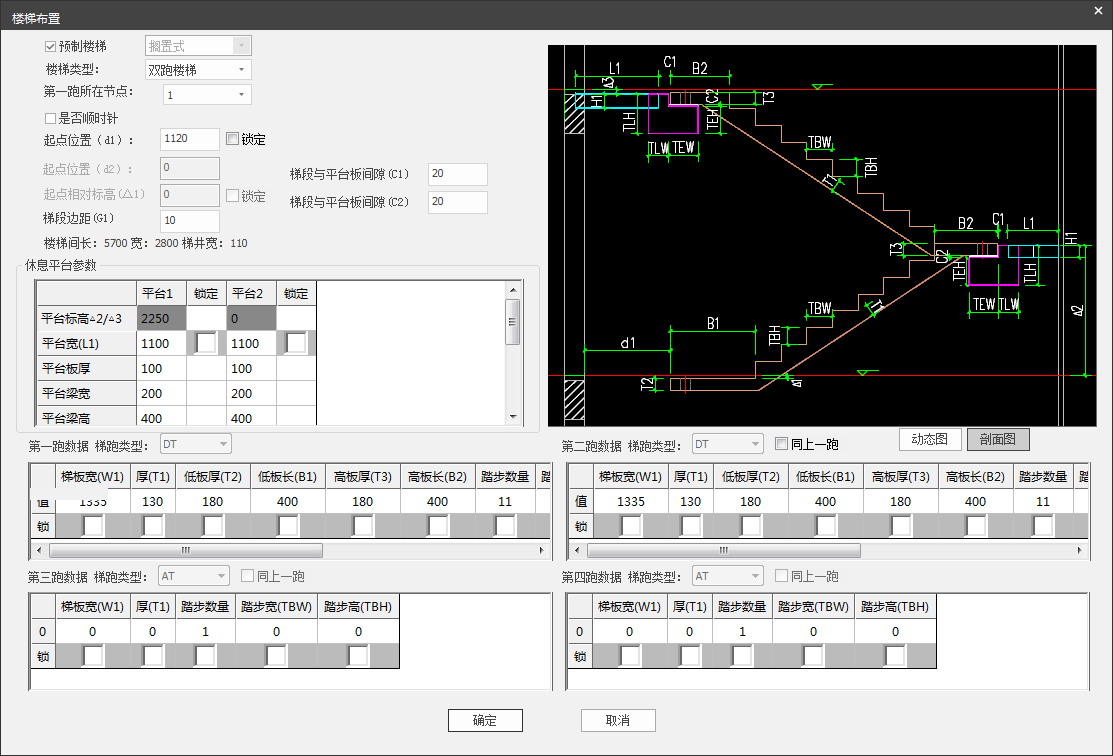1113x756 pixels.
Task: Check 同上一跑 for 第二跑数据
Action: point(782,444)
